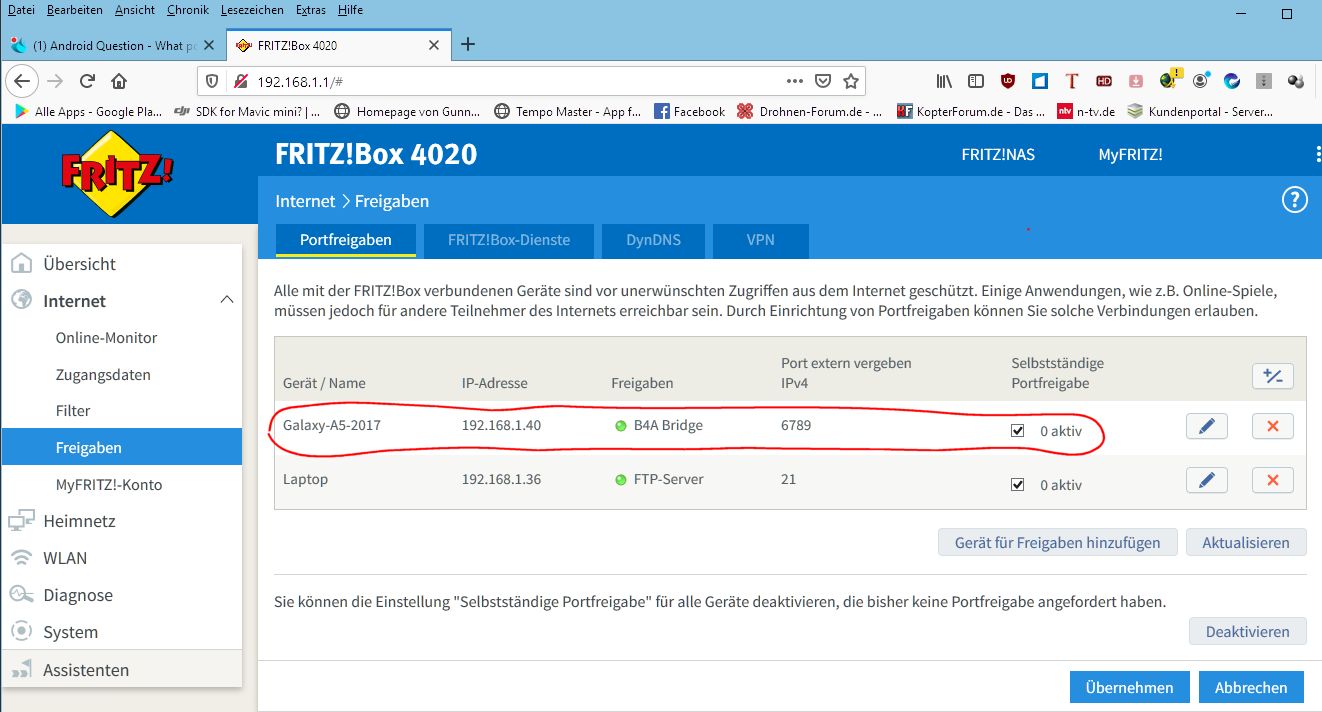Toggle independent port sharing for Galaxy-A5-2017
This screenshot has height=712, width=1322.
click(1018, 431)
